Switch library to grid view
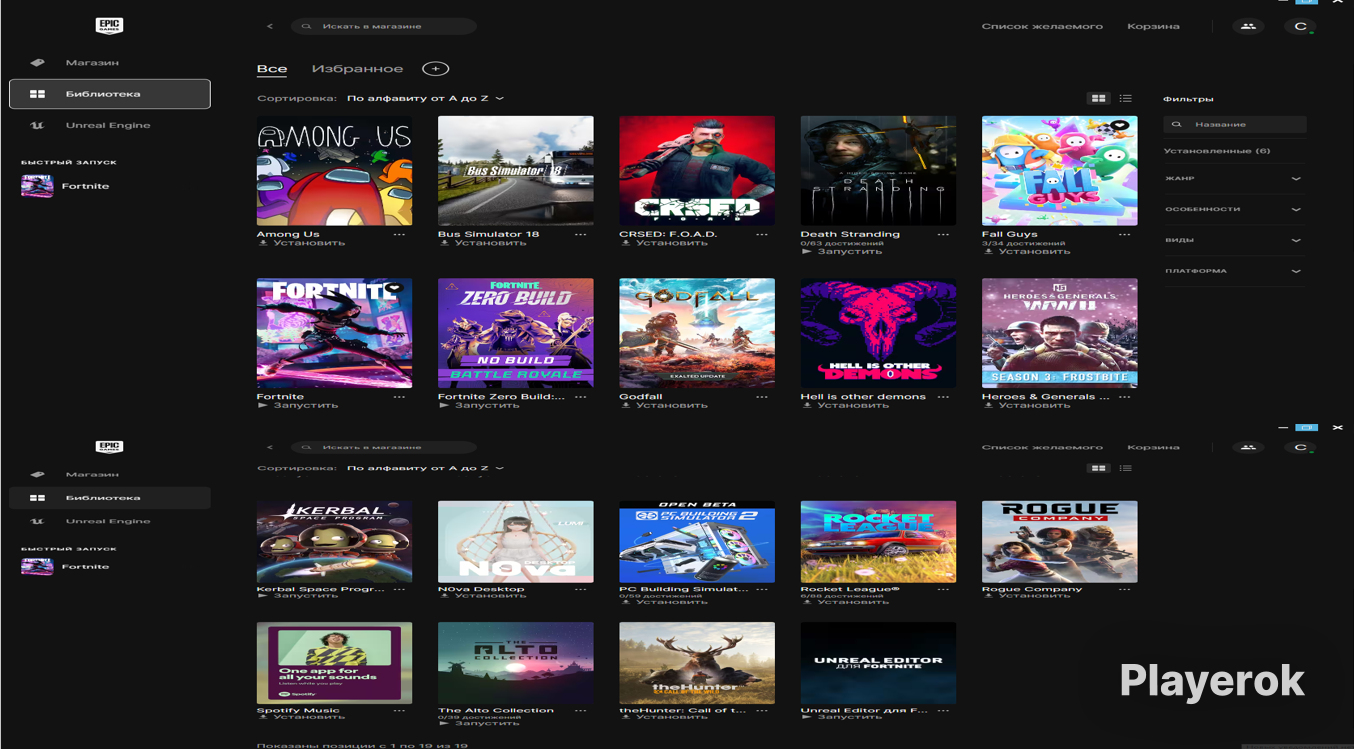The height and width of the screenshot is (750, 1354). tap(1098, 98)
